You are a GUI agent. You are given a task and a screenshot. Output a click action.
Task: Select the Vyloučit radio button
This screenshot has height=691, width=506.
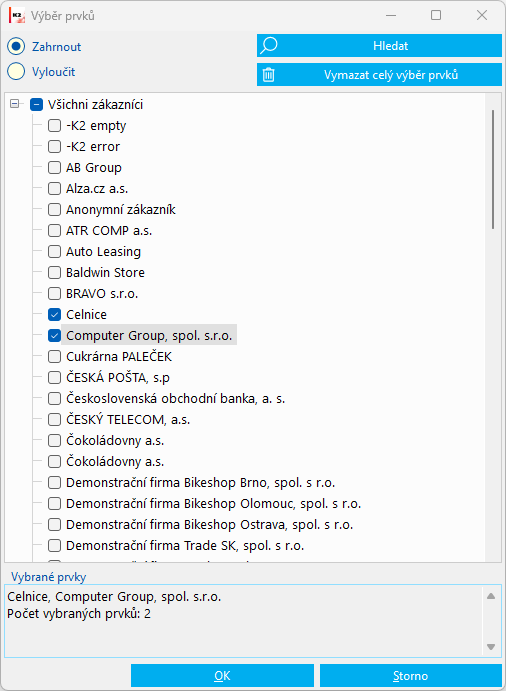16,72
